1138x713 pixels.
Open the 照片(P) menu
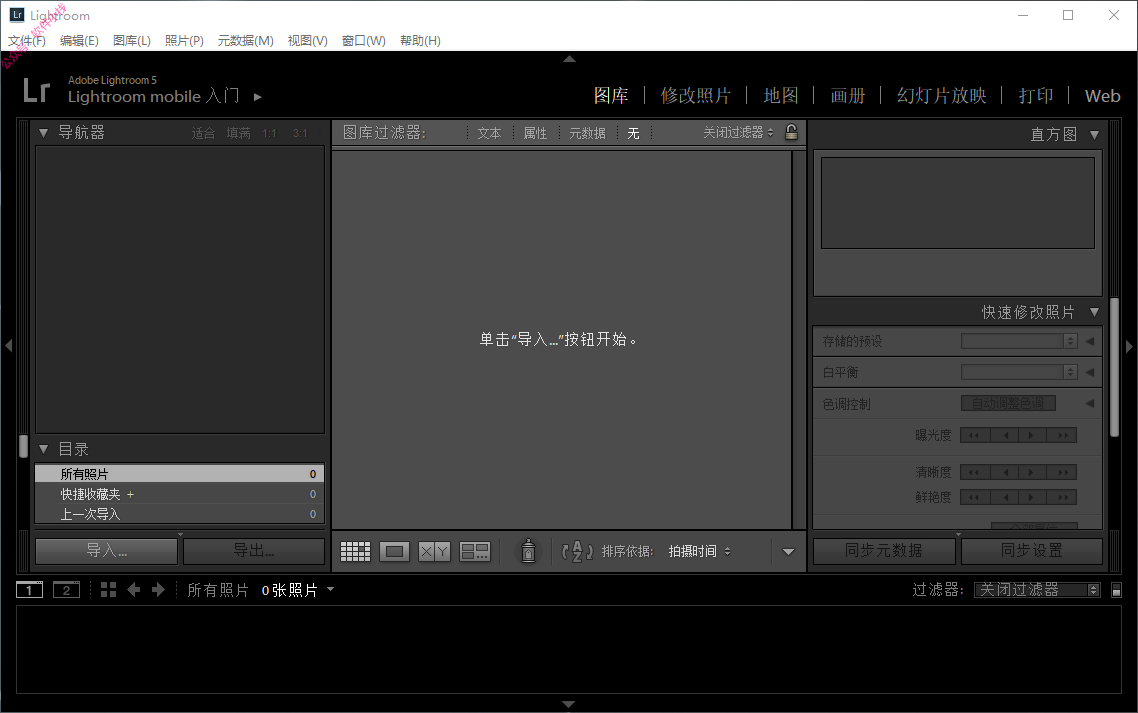pos(184,41)
